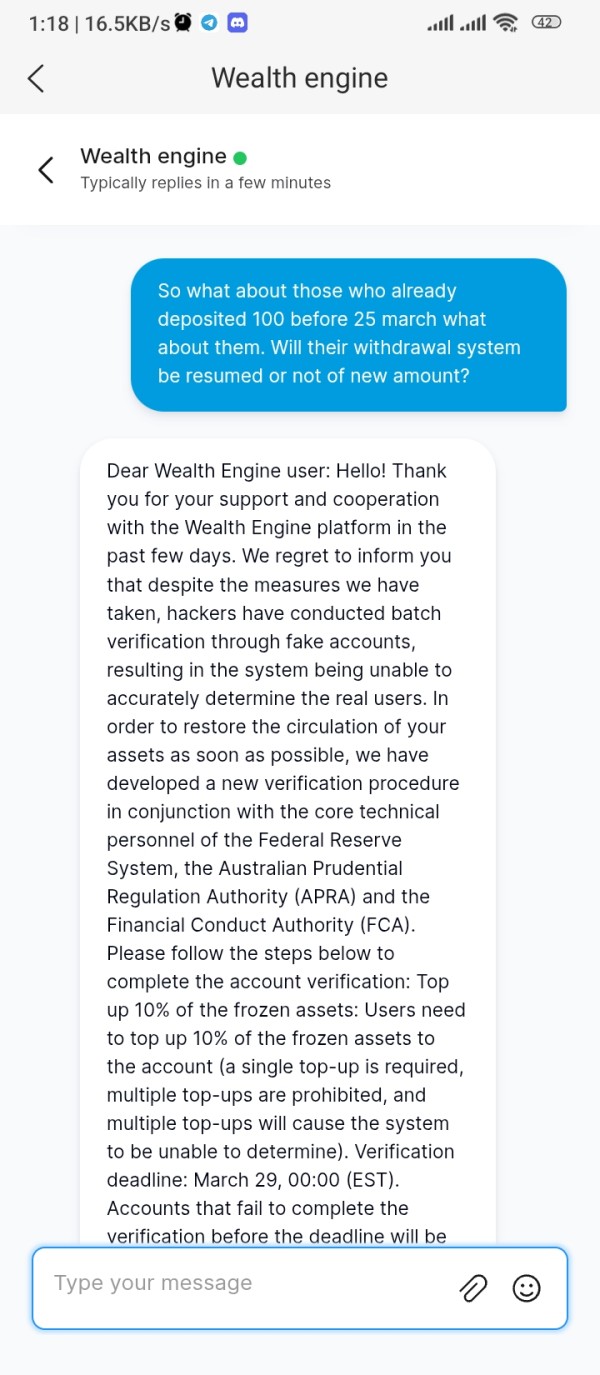Image resolution: width=600 pixels, height=1375 pixels.
Task: Select the blue sent message bubble
Action: click(x=348, y=334)
